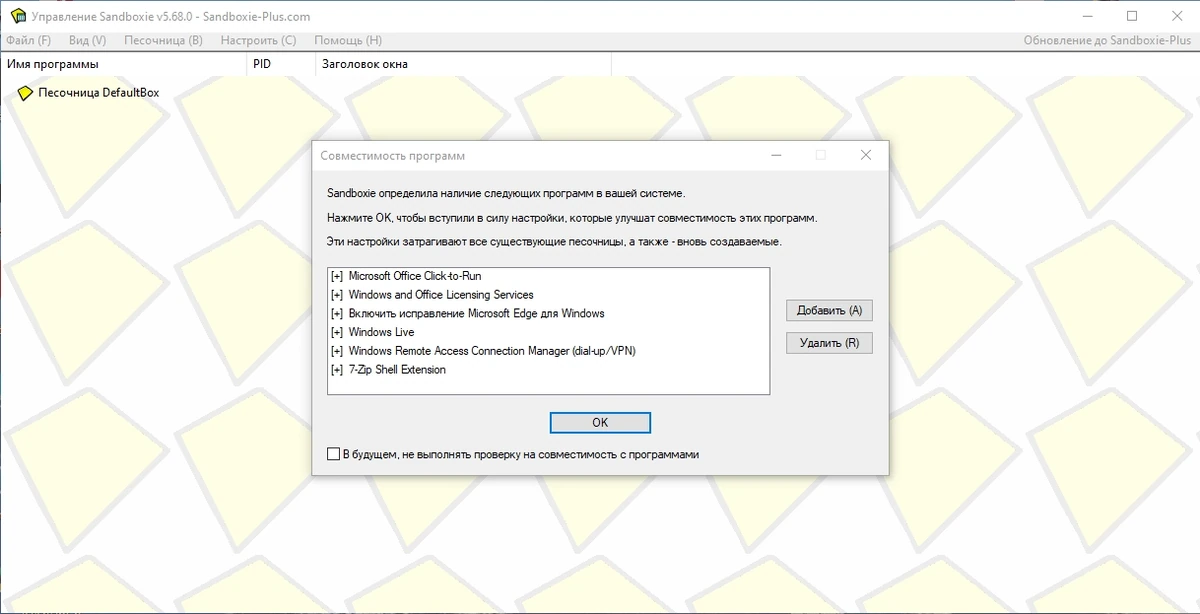Select Microsoft Office Click-to-Run list entry

549,276
